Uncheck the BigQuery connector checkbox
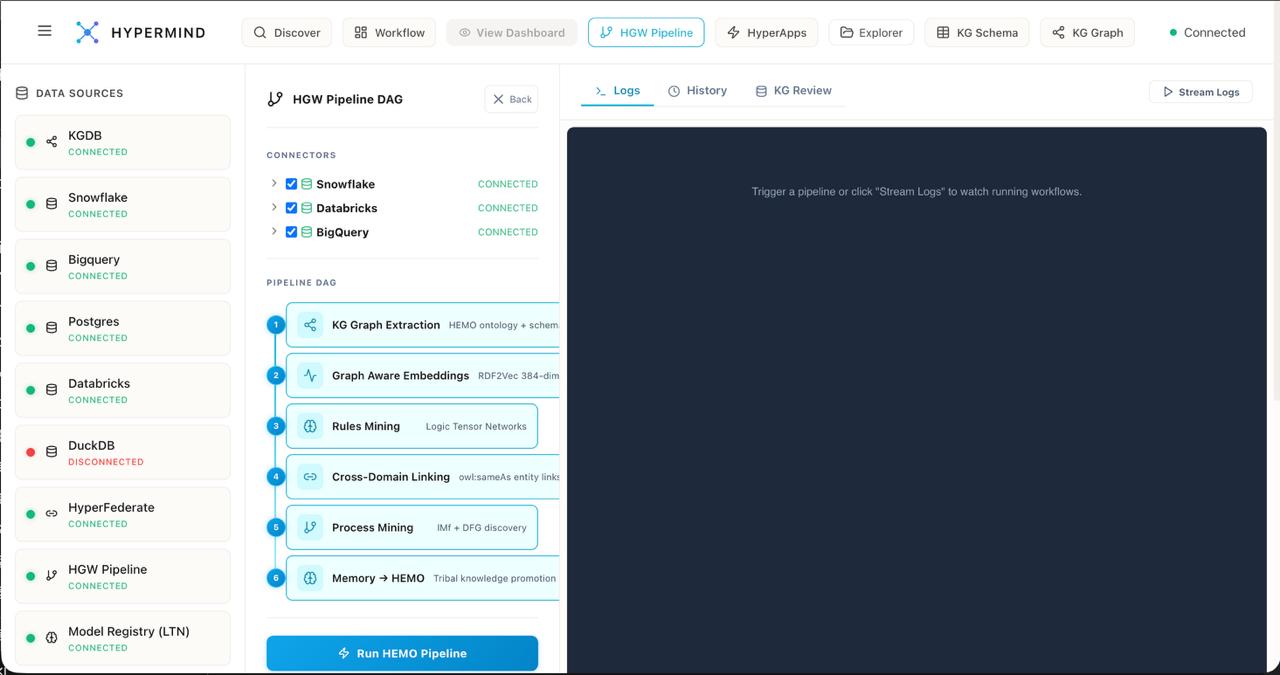Screen dimensions: 1280x675 291,232
